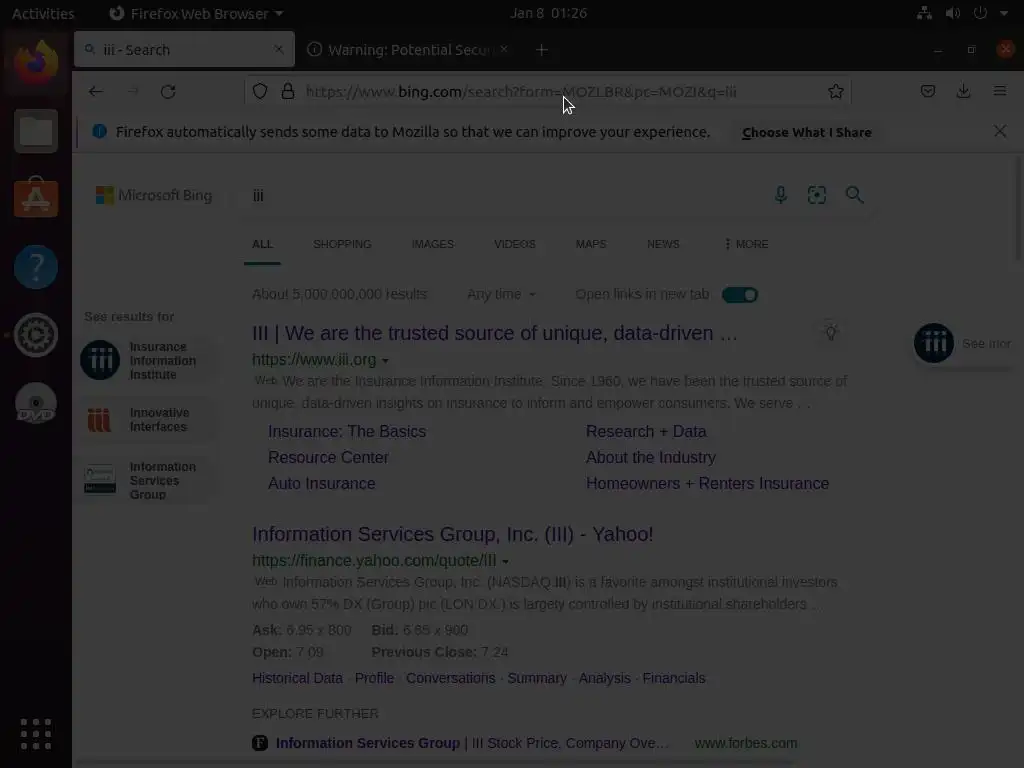Open the 'Conversations' link

pos(451,679)
